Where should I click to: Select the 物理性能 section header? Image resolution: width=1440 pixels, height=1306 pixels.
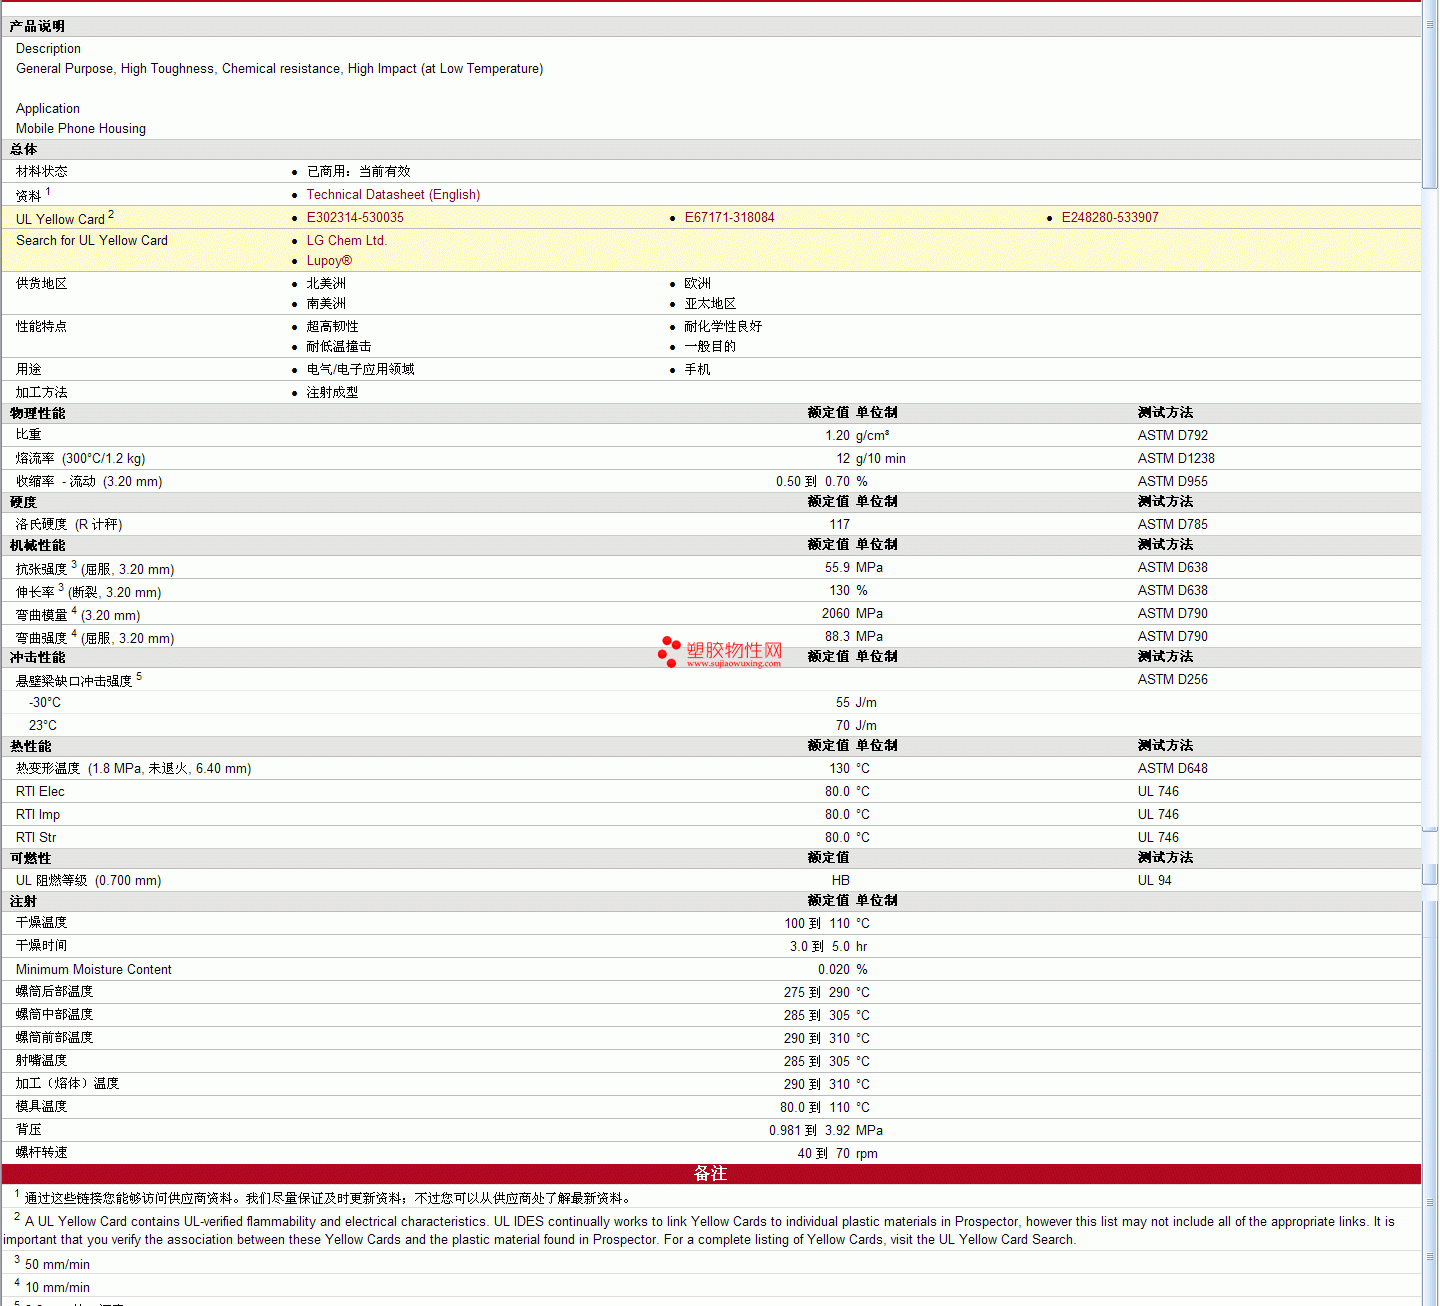click(x=37, y=413)
